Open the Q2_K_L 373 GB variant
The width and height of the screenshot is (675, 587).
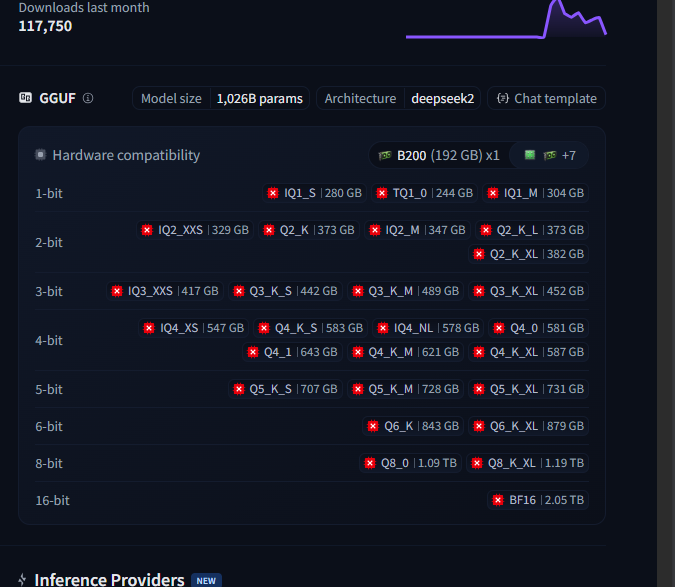pyautogui.click(x=532, y=230)
